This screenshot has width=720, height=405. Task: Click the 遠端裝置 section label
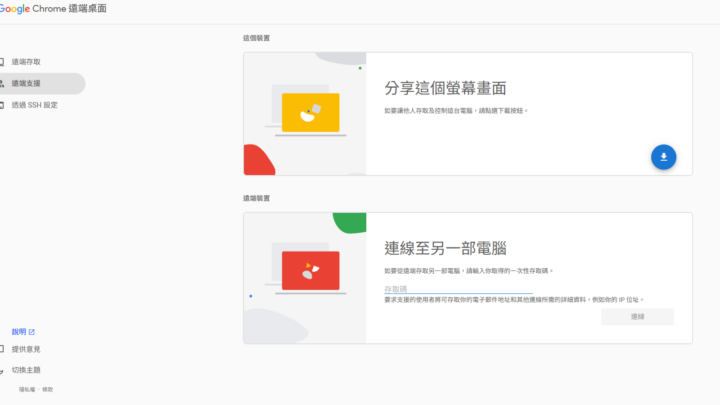pos(256,198)
